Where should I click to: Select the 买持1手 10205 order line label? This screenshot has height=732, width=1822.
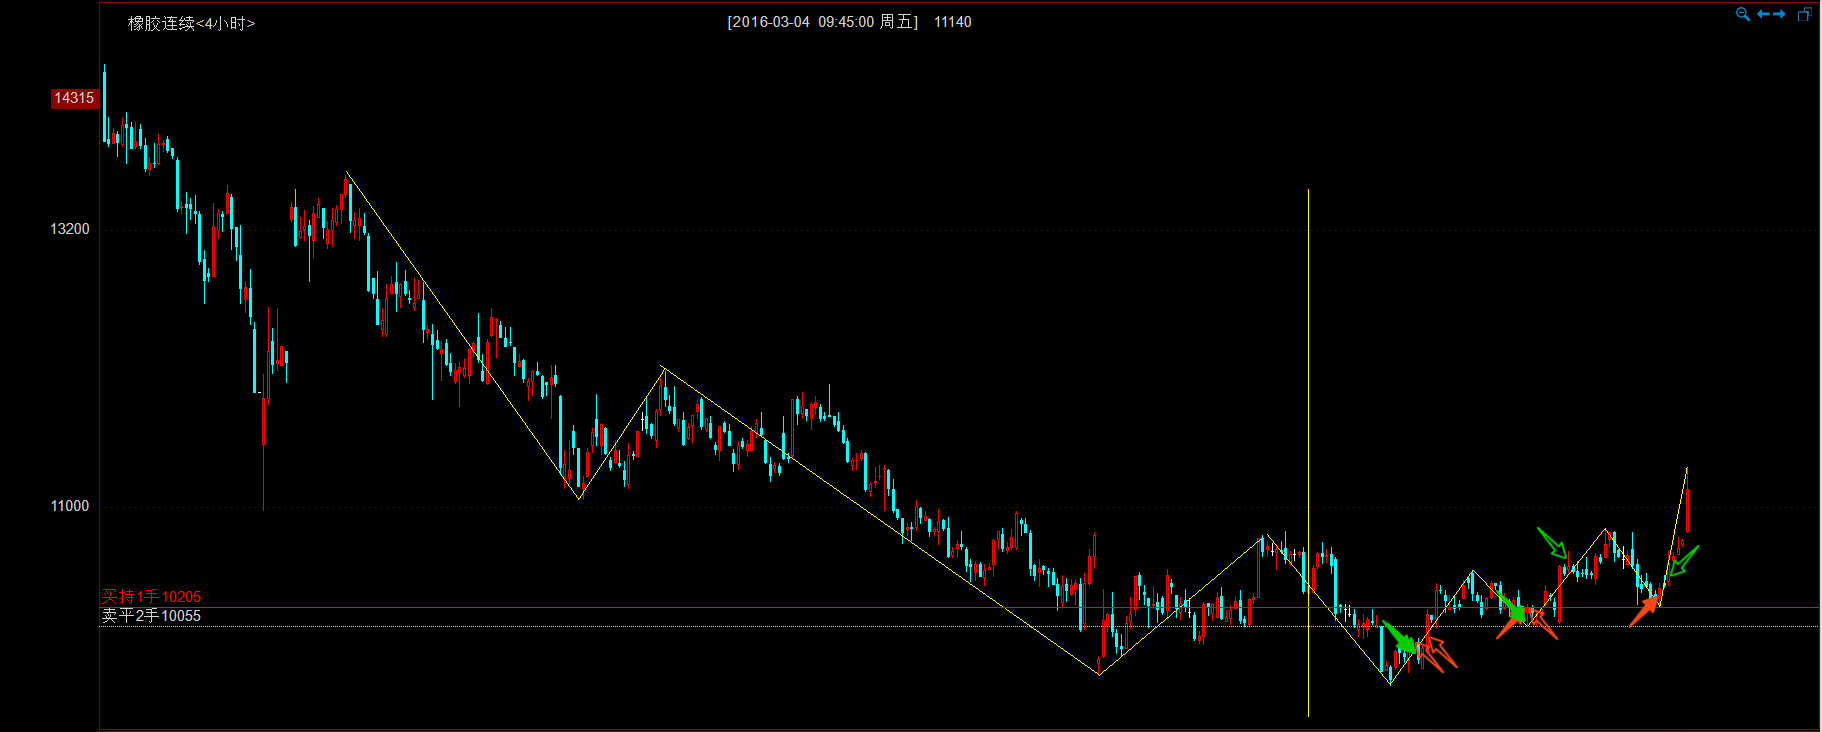pos(151,597)
